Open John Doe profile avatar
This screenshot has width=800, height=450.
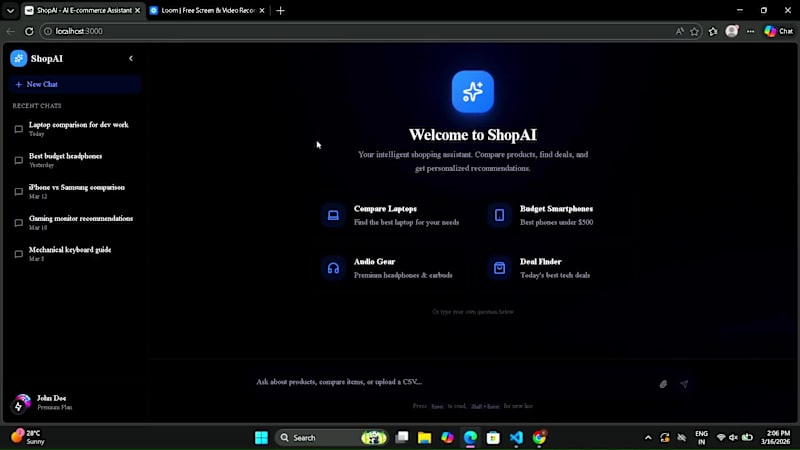(21, 403)
